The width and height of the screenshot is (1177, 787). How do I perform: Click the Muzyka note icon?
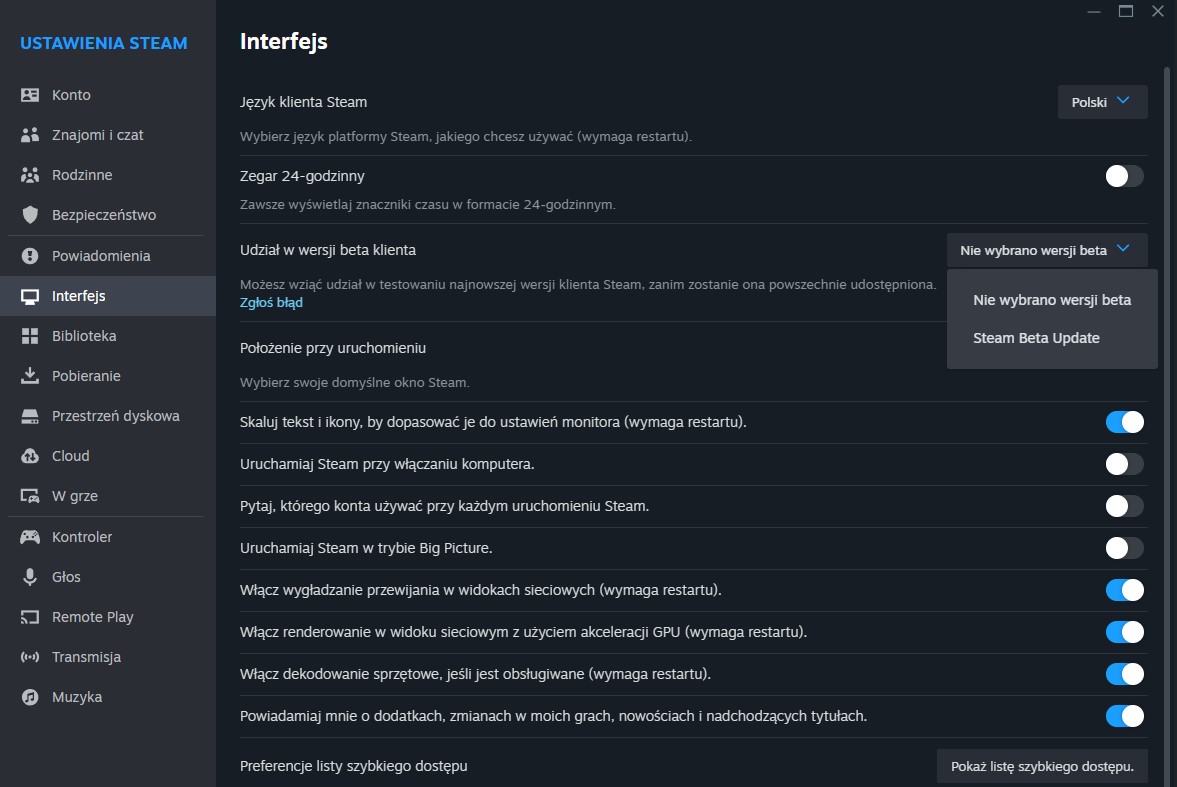[31, 696]
